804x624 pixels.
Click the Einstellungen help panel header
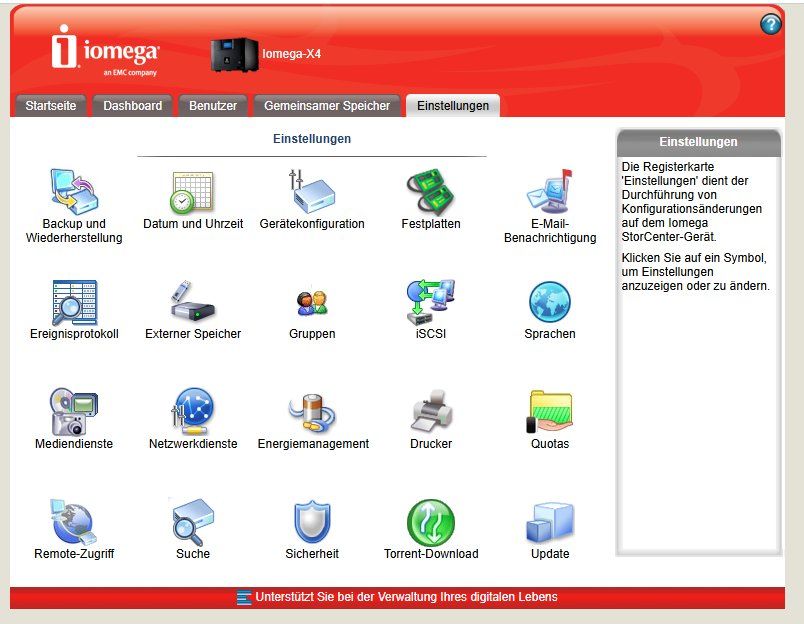tap(698, 142)
